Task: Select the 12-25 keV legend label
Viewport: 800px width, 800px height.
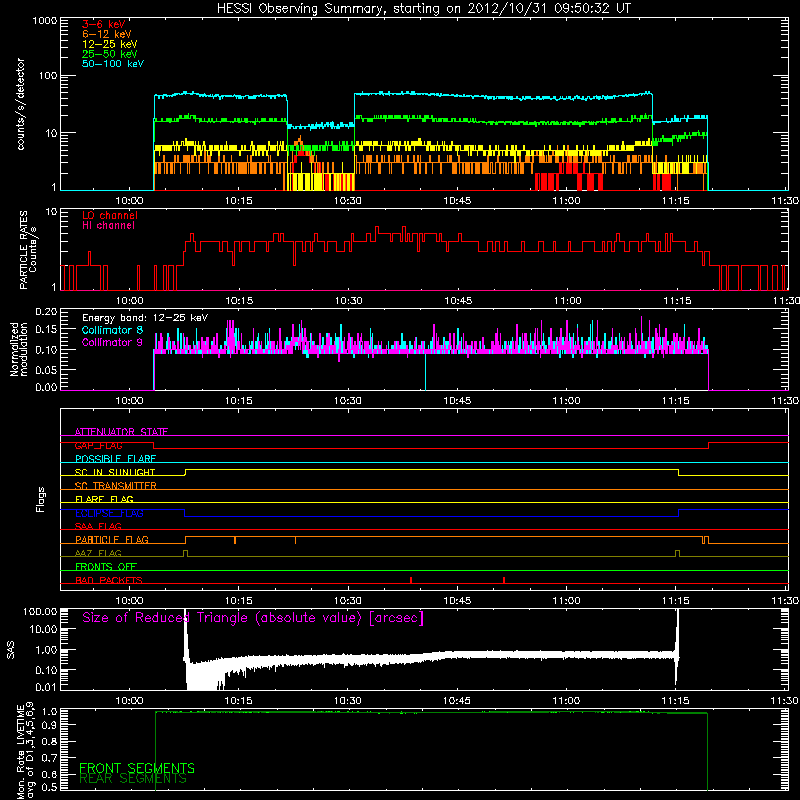Action: 110,44
